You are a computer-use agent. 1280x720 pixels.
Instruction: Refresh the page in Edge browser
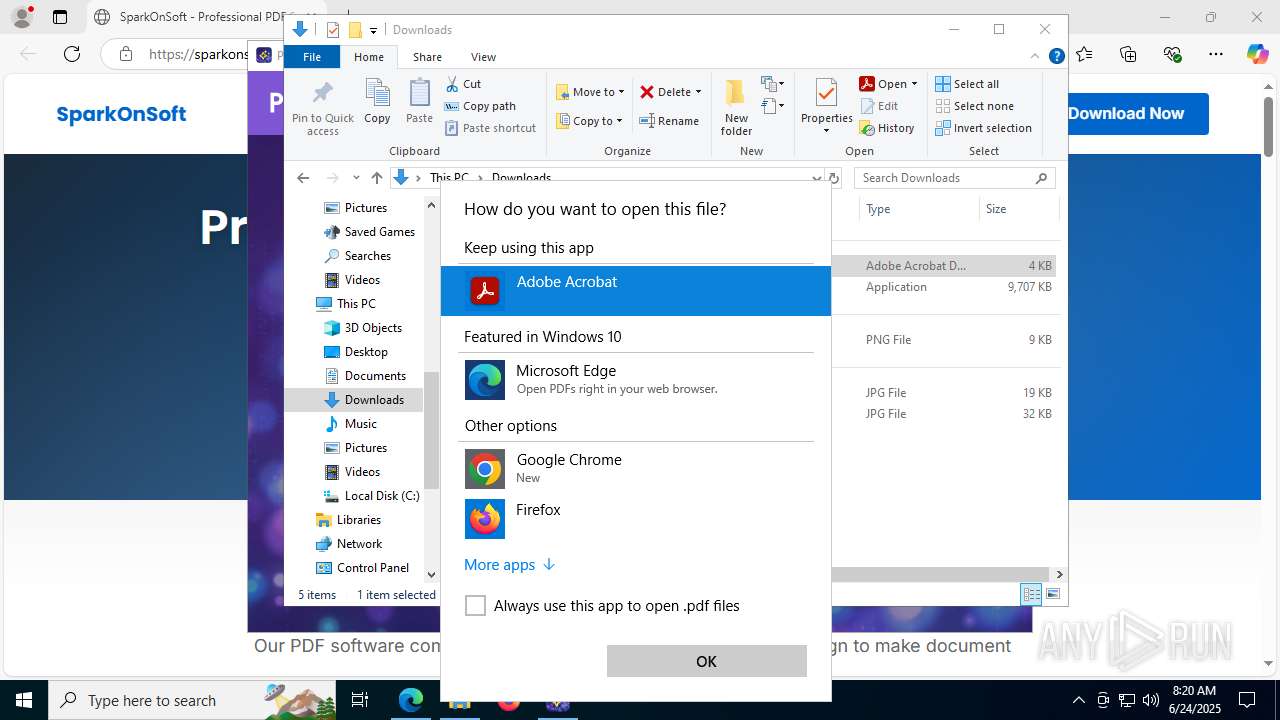tap(72, 54)
